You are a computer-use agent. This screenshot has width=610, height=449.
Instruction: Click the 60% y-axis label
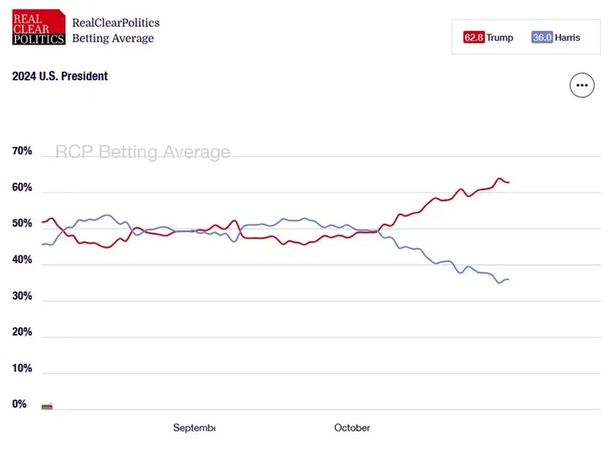[22, 188]
